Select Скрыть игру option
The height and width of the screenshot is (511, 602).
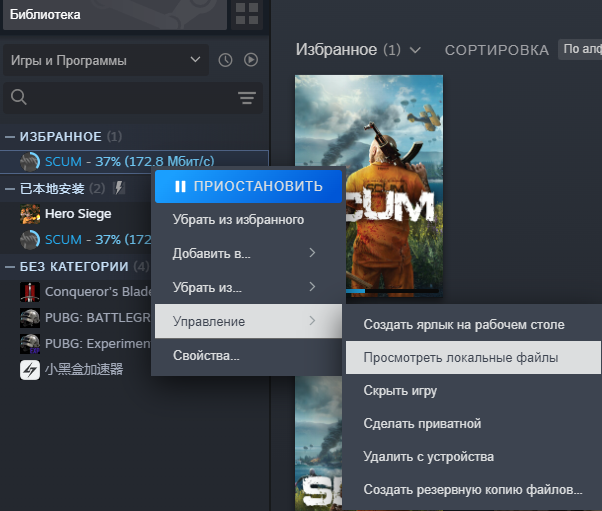point(473,390)
